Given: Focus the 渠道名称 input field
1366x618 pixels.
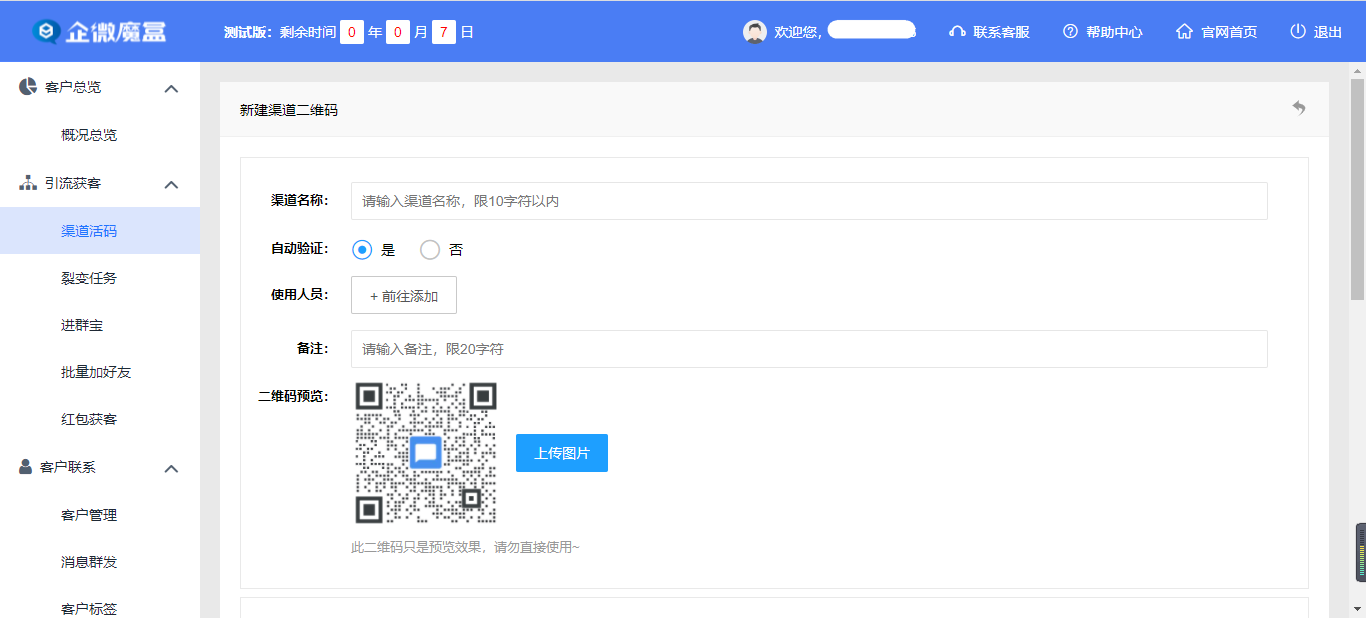Looking at the screenshot, I should coord(809,201).
